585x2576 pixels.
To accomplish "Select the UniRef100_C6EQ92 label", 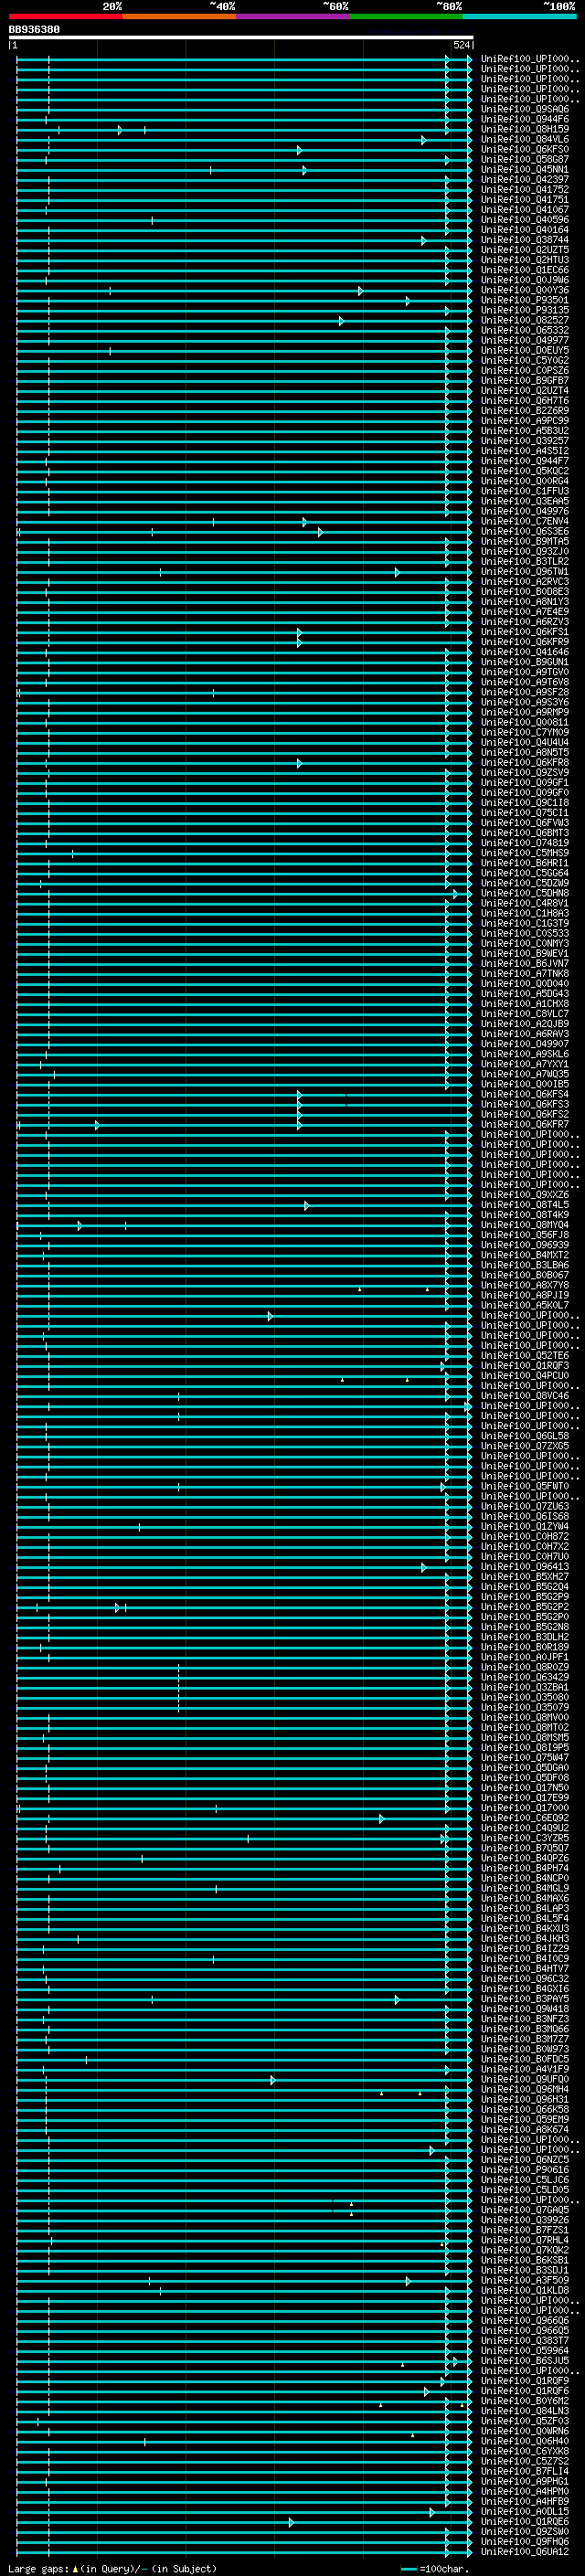I will pos(525,1818).
